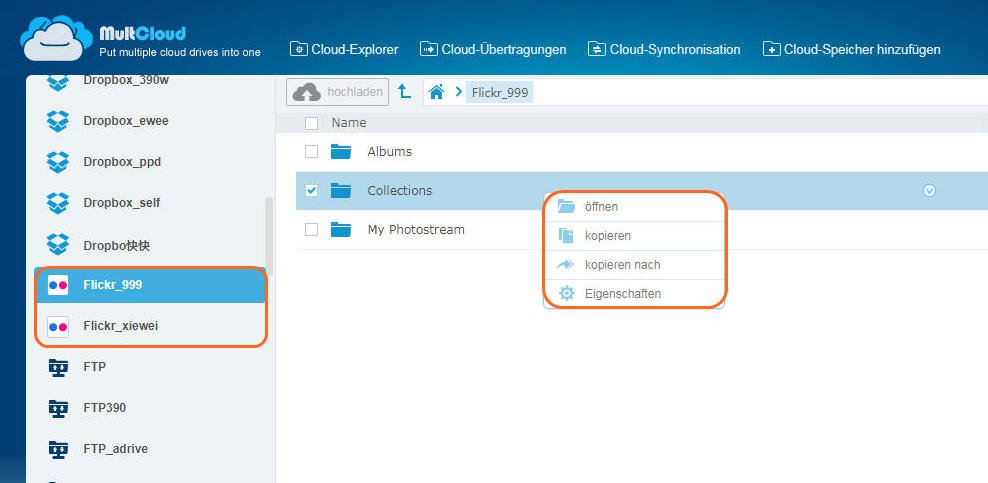Open the My Photostream folder name
Viewport: 988px width, 483px height.
[x=416, y=230]
